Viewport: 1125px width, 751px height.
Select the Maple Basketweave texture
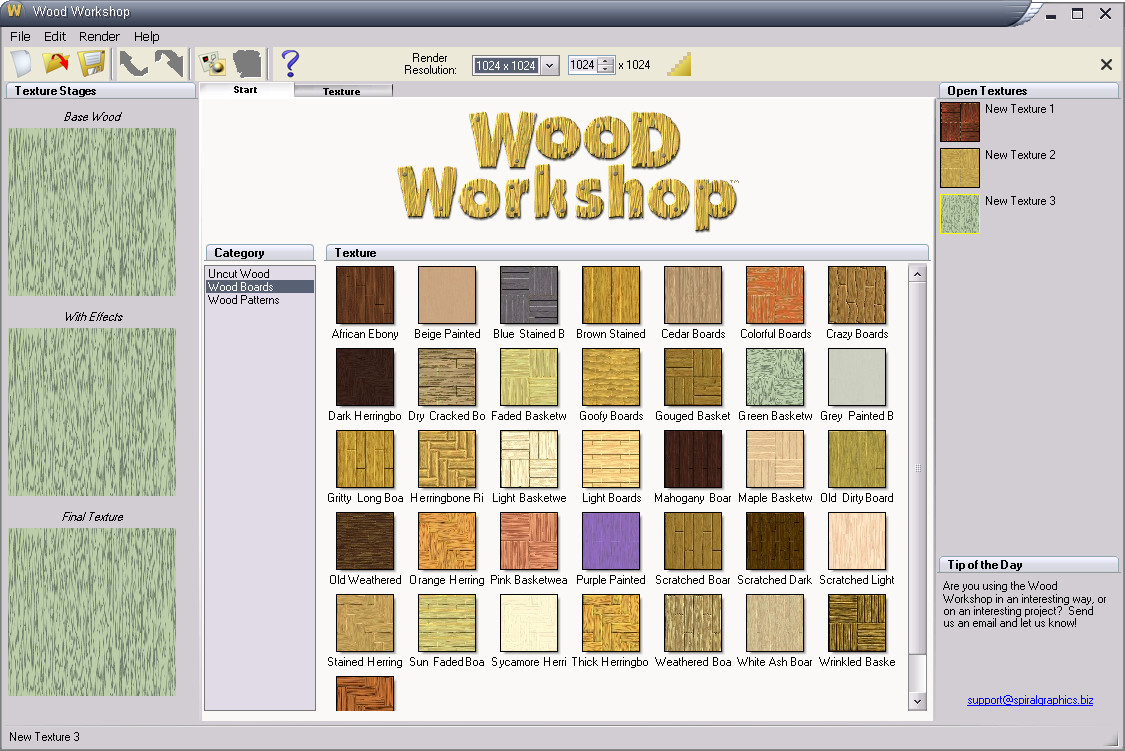point(775,459)
